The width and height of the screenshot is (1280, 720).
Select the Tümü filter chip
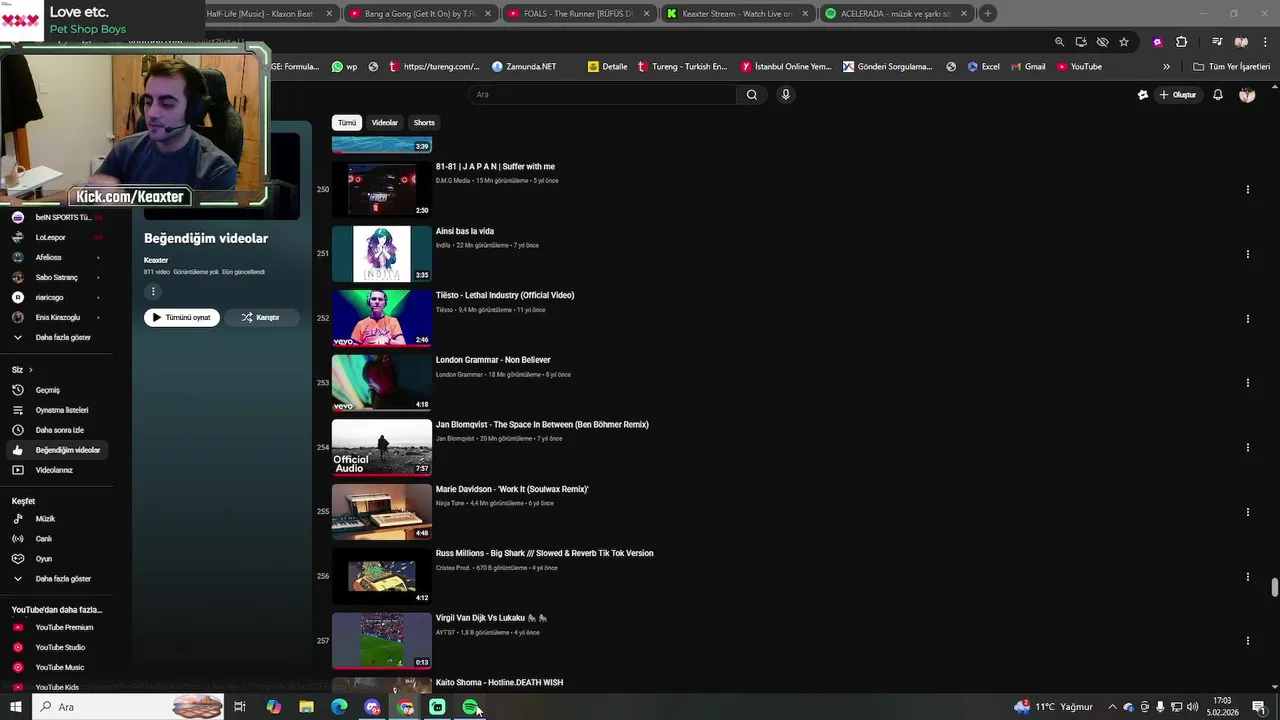point(347,123)
